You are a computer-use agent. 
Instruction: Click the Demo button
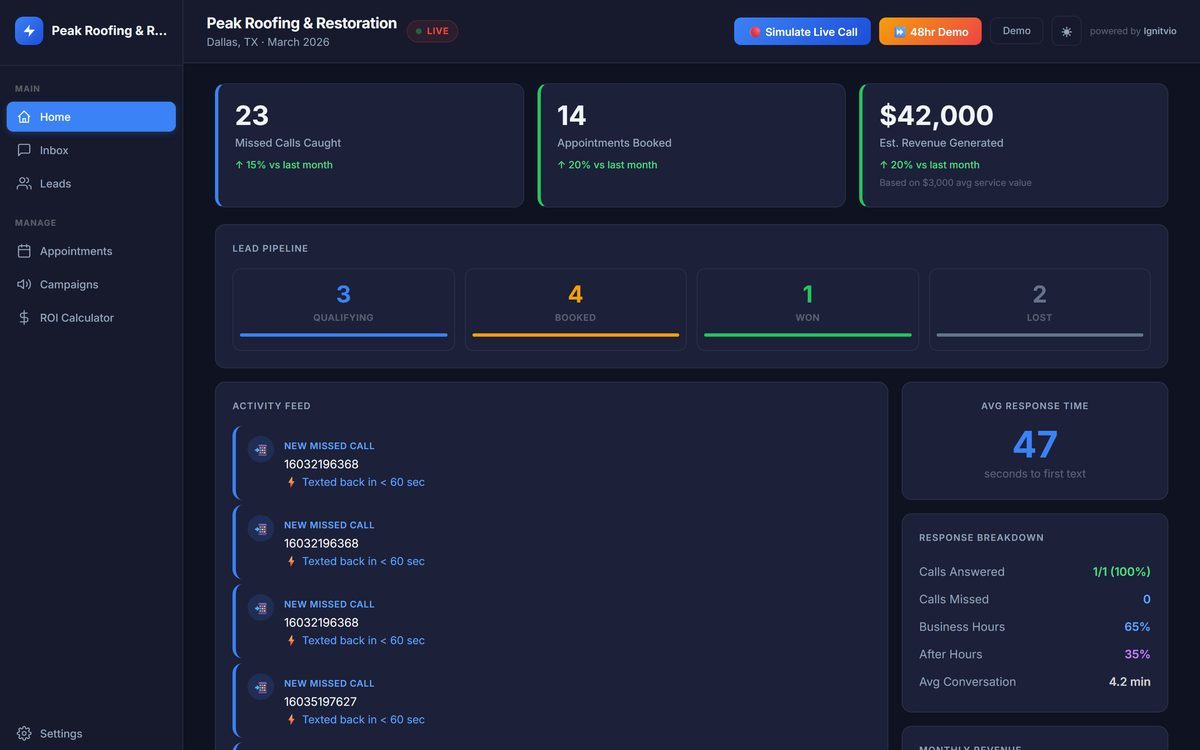click(1016, 31)
